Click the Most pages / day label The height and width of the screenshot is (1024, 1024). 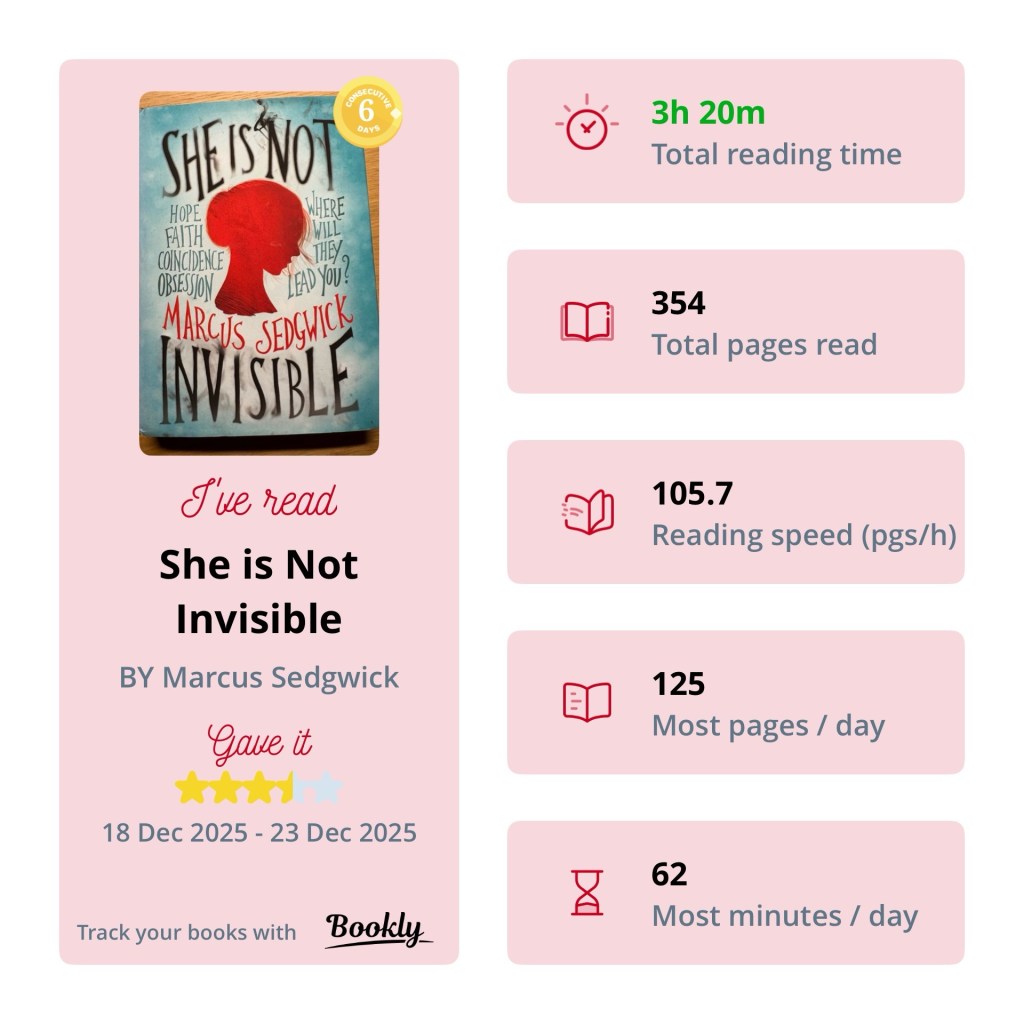[x=768, y=726]
